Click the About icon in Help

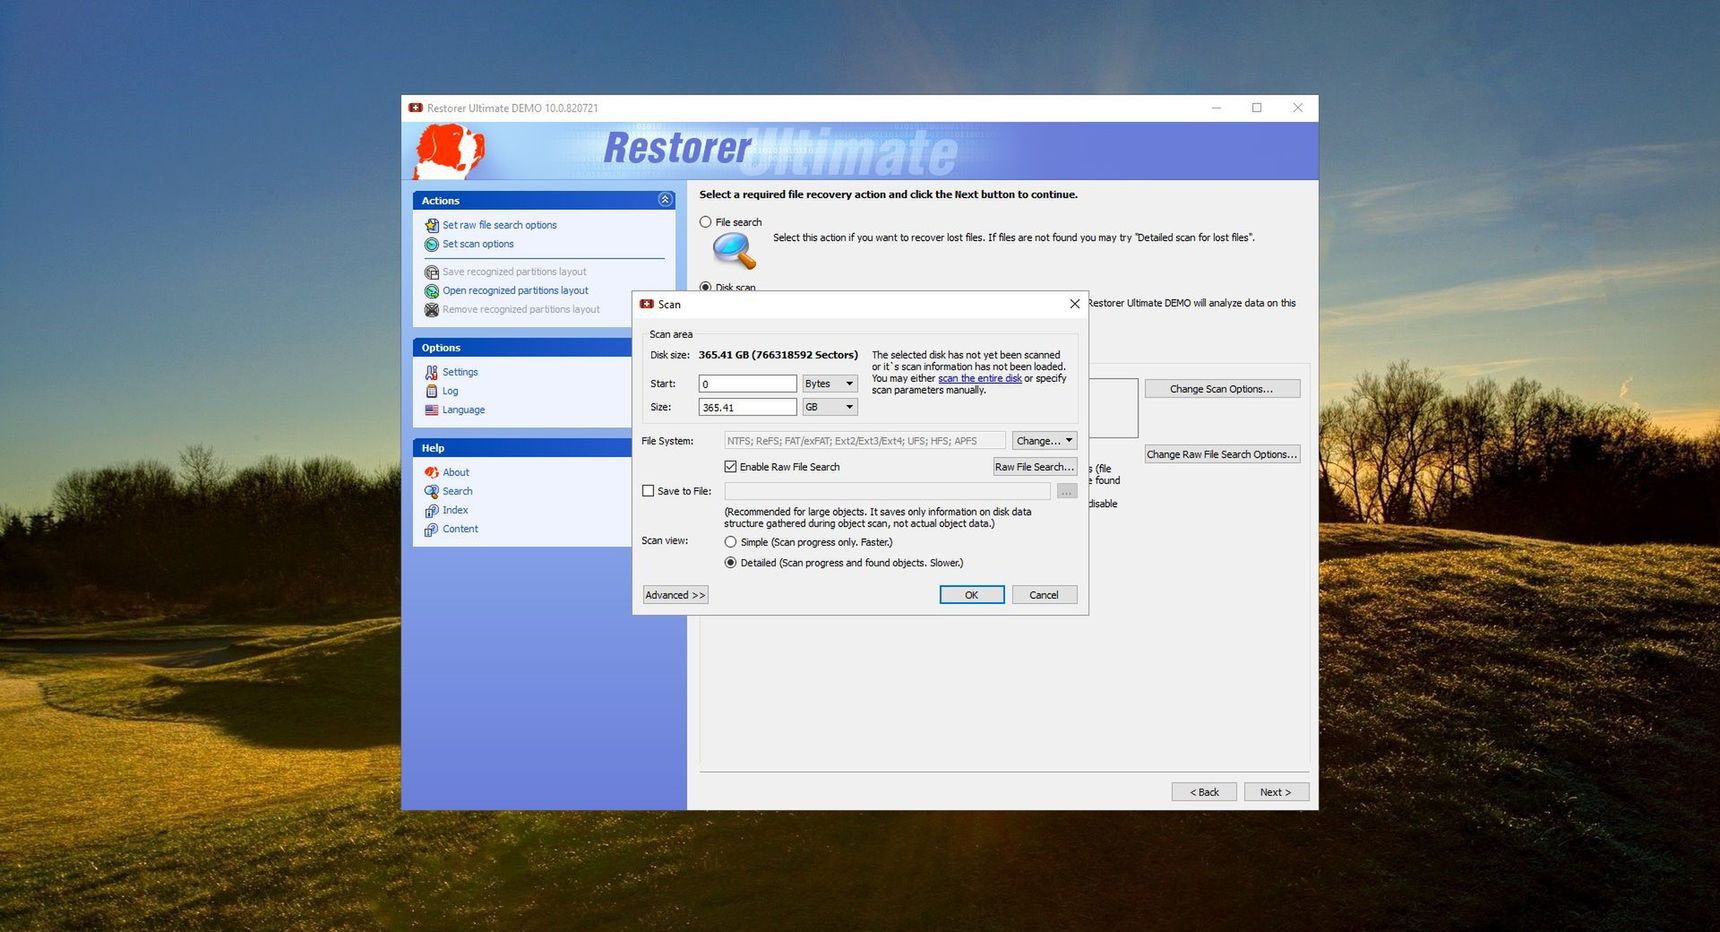coord(431,472)
